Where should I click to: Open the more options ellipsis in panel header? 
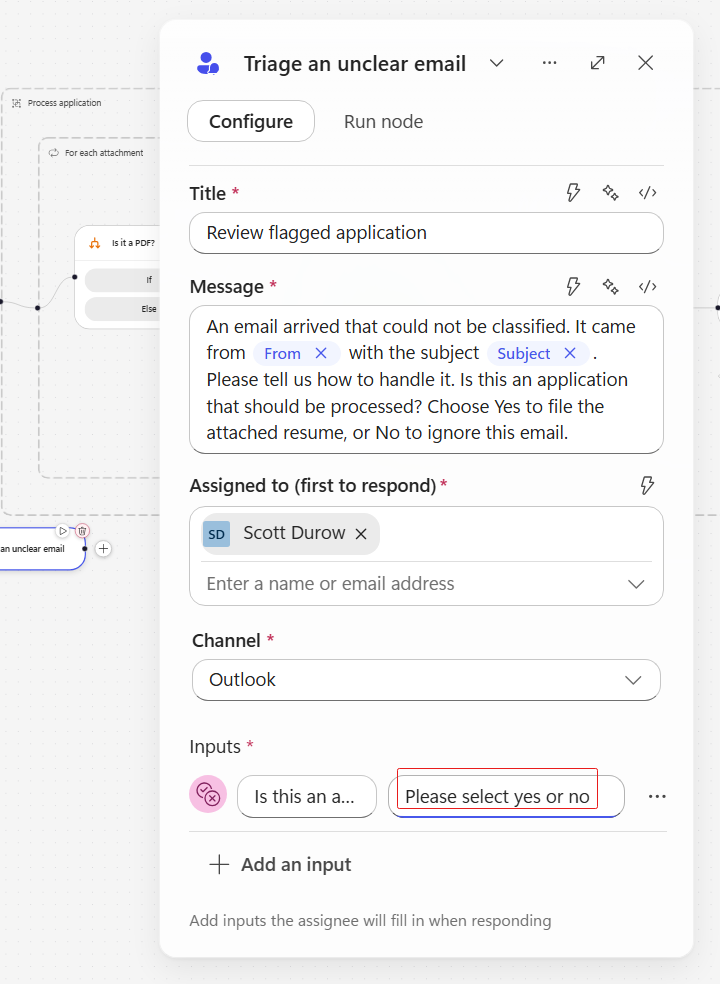click(x=549, y=63)
